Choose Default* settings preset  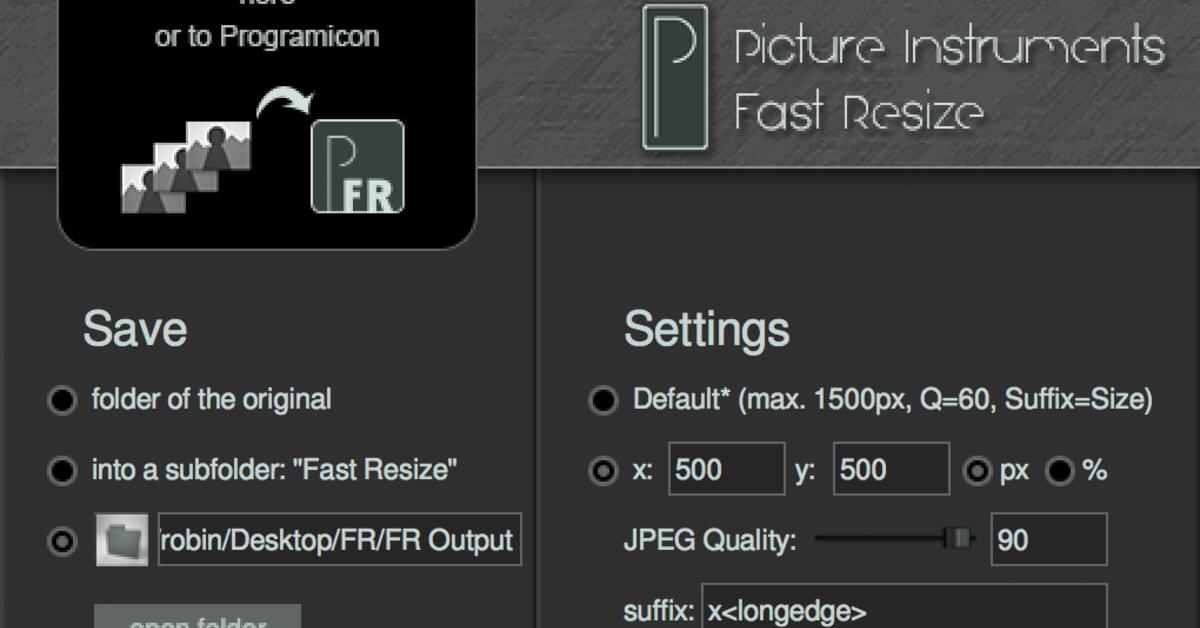click(603, 401)
